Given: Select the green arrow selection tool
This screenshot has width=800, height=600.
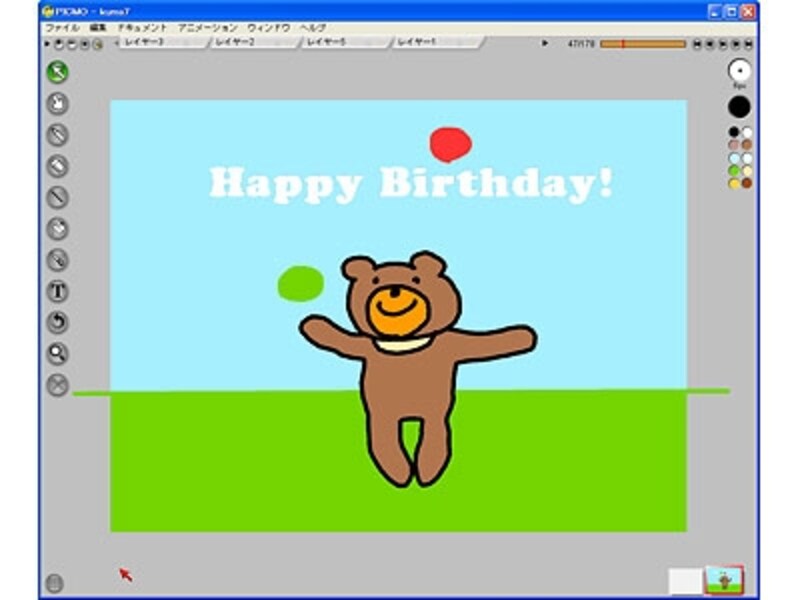Looking at the screenshot, I should point(58,72).
